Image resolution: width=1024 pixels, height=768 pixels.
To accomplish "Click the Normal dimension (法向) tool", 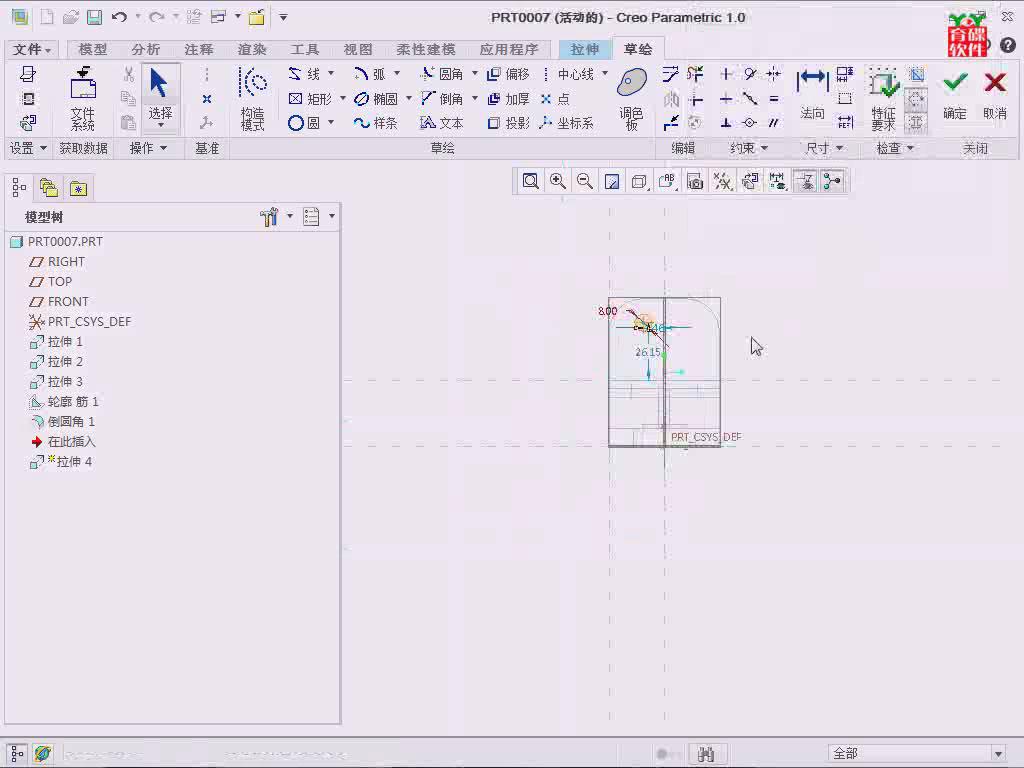I will (812, 94).
